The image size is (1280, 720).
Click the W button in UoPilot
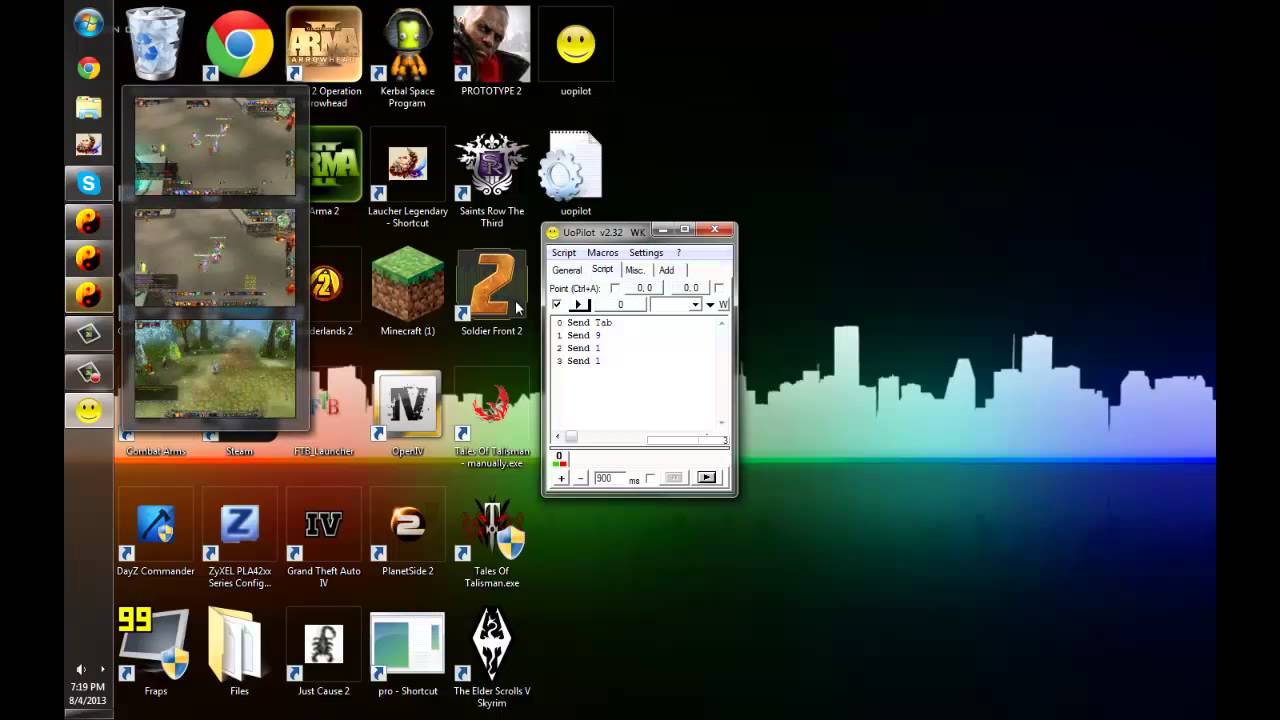pos(723,304)
